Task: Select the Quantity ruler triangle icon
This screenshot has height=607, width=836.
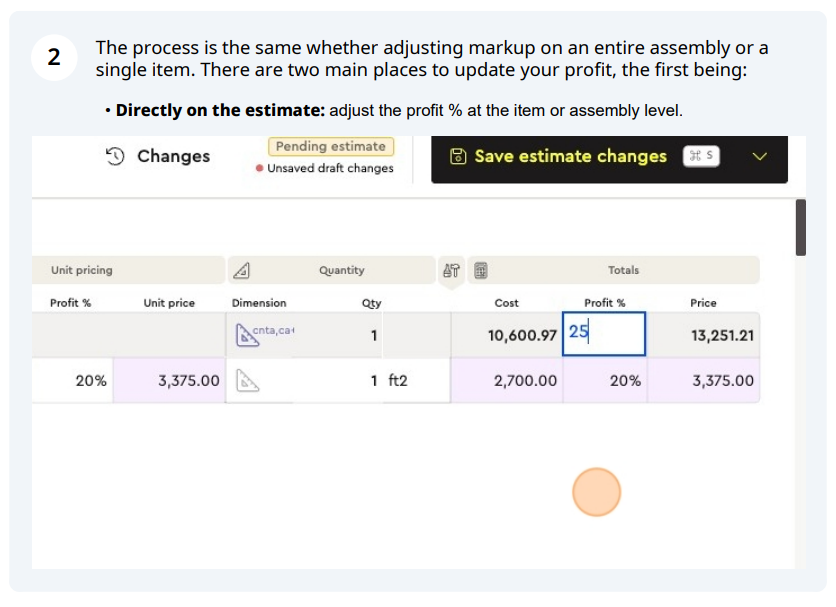Action: point(242,270)
